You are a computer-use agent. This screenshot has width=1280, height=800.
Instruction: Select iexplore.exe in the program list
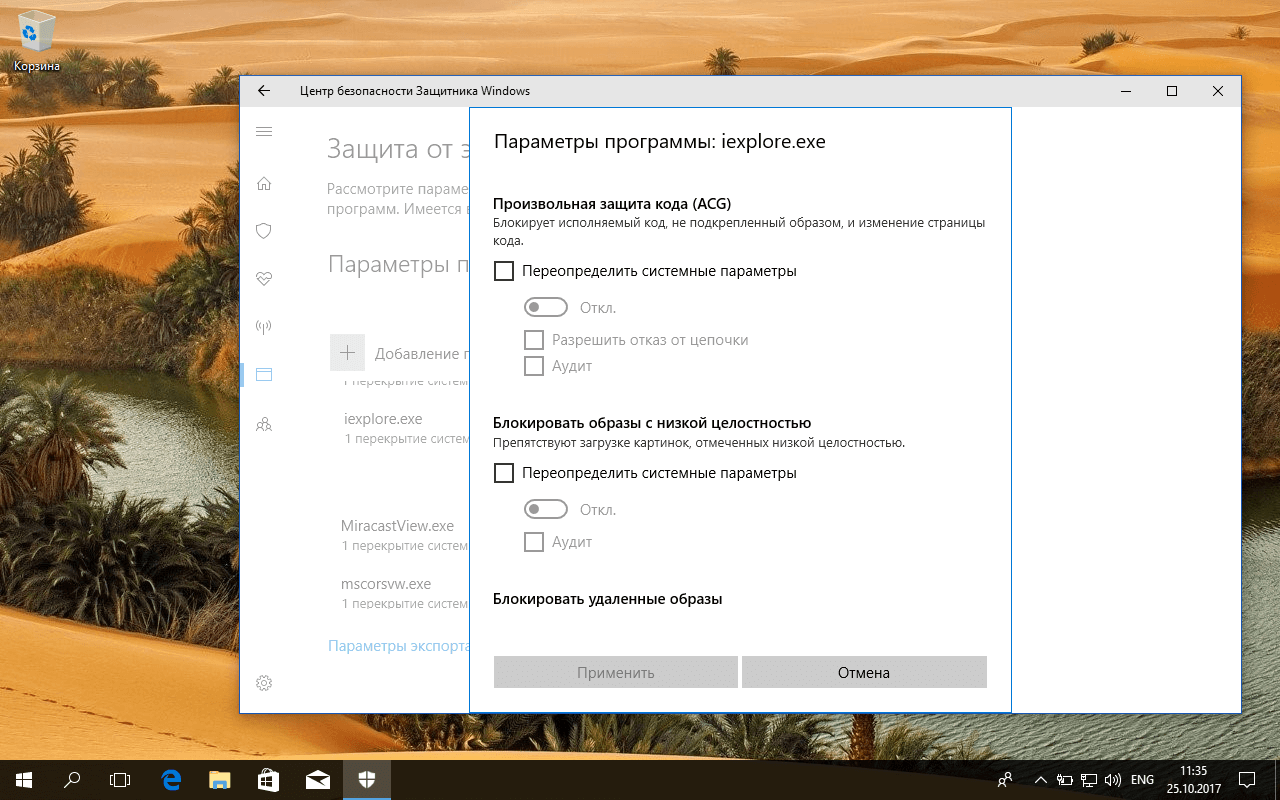tap(383, 419)
